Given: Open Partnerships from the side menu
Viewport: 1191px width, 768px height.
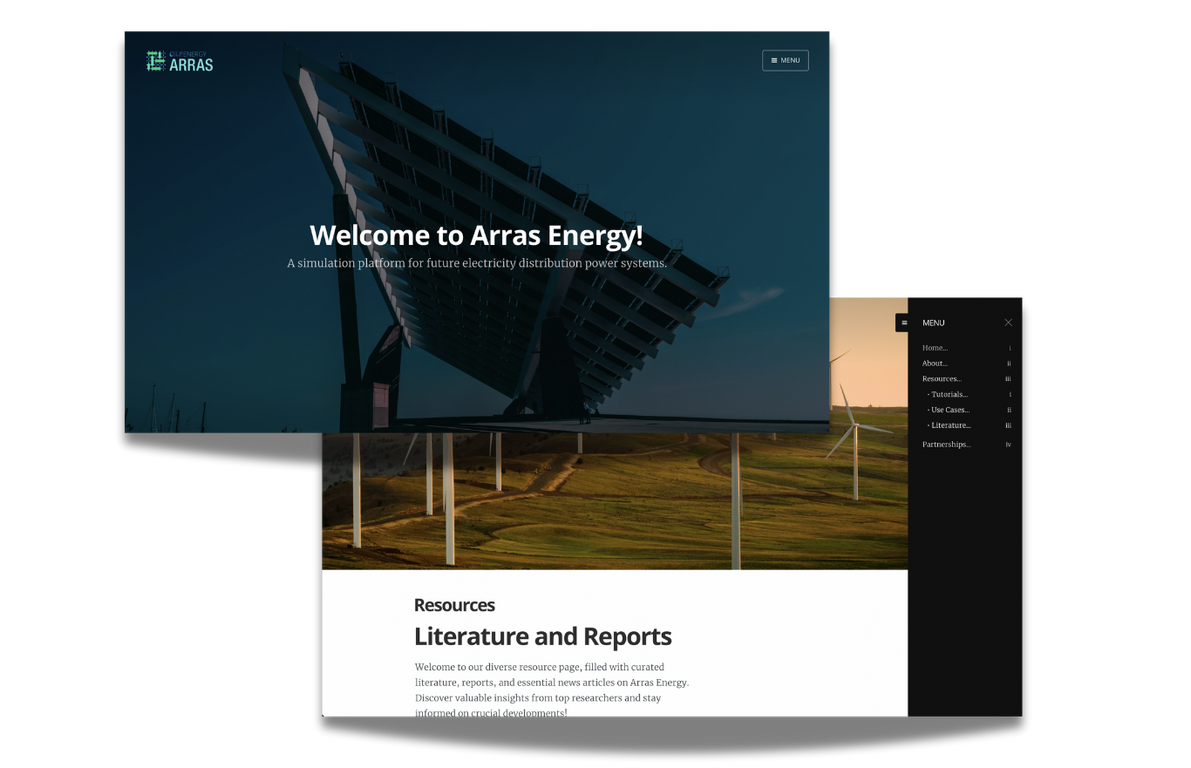Looking at the screenshot, I should point(946,444).
